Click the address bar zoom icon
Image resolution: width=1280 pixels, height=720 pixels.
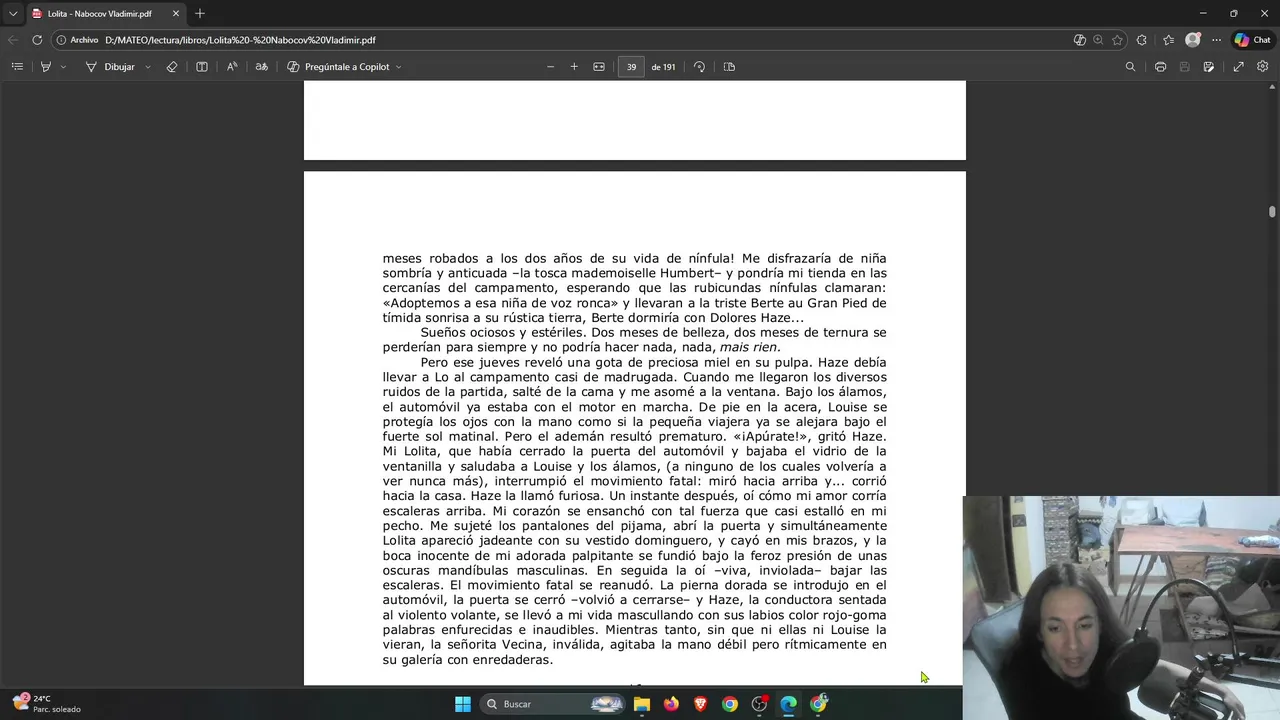(x=1098, y=40)
